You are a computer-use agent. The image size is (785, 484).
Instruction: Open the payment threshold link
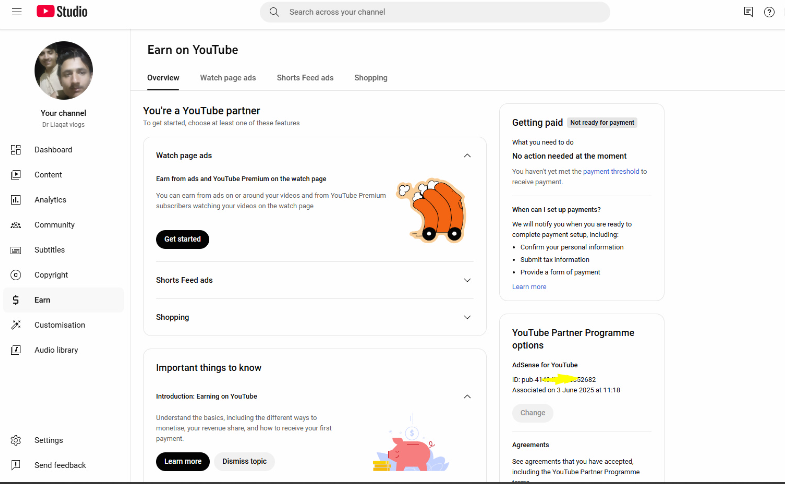coord(611,171)
